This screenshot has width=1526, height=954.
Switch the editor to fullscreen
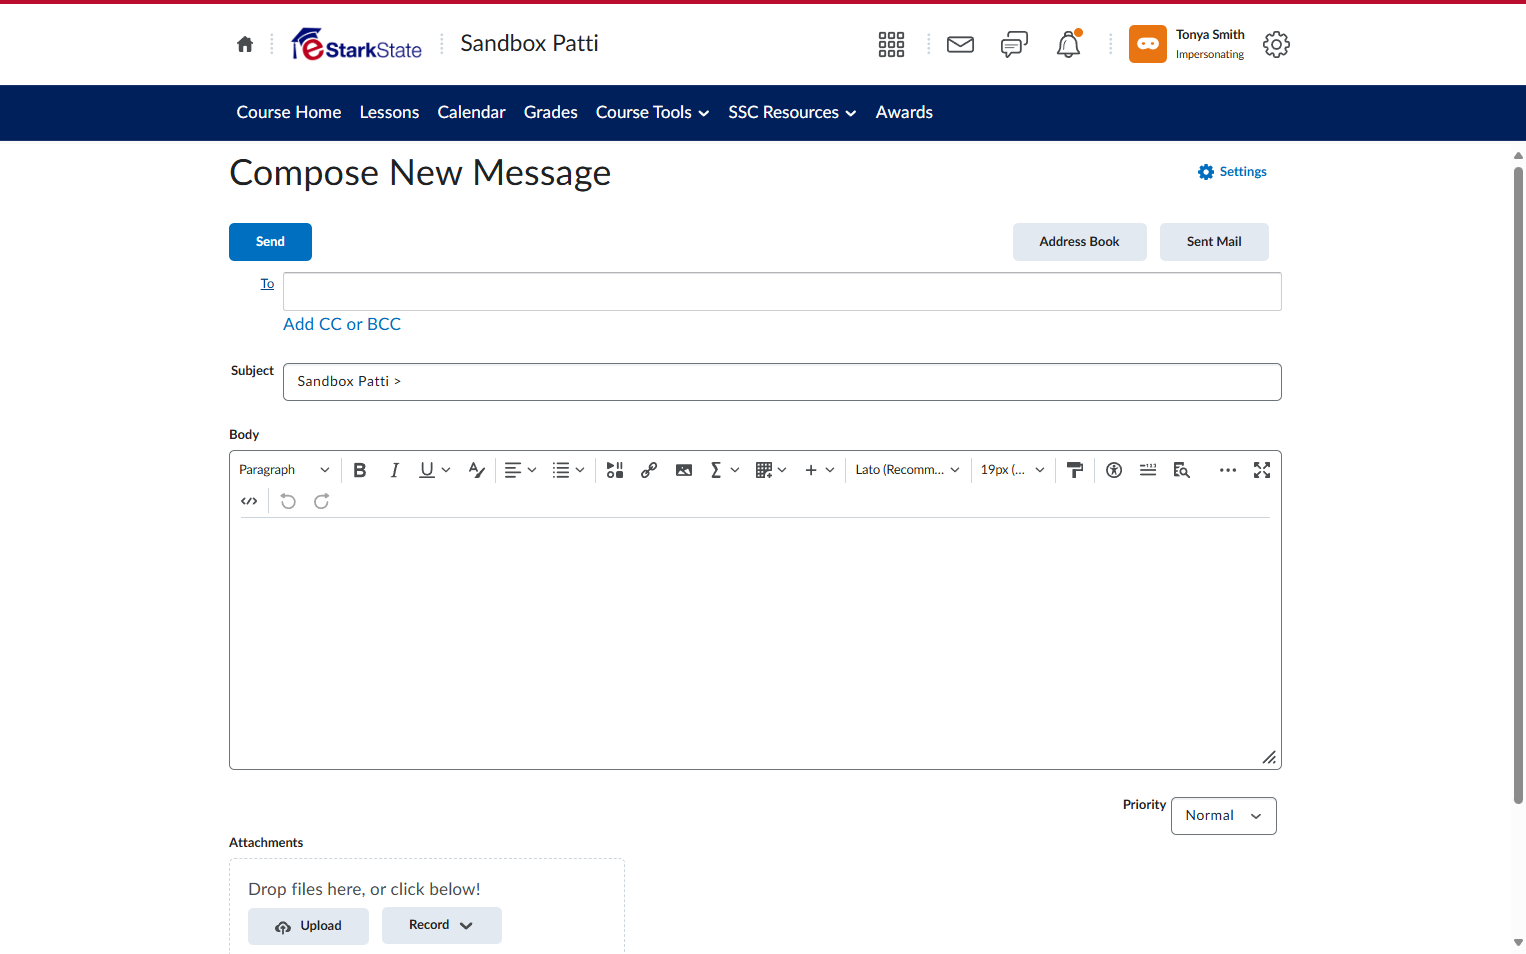(1262, 470)
